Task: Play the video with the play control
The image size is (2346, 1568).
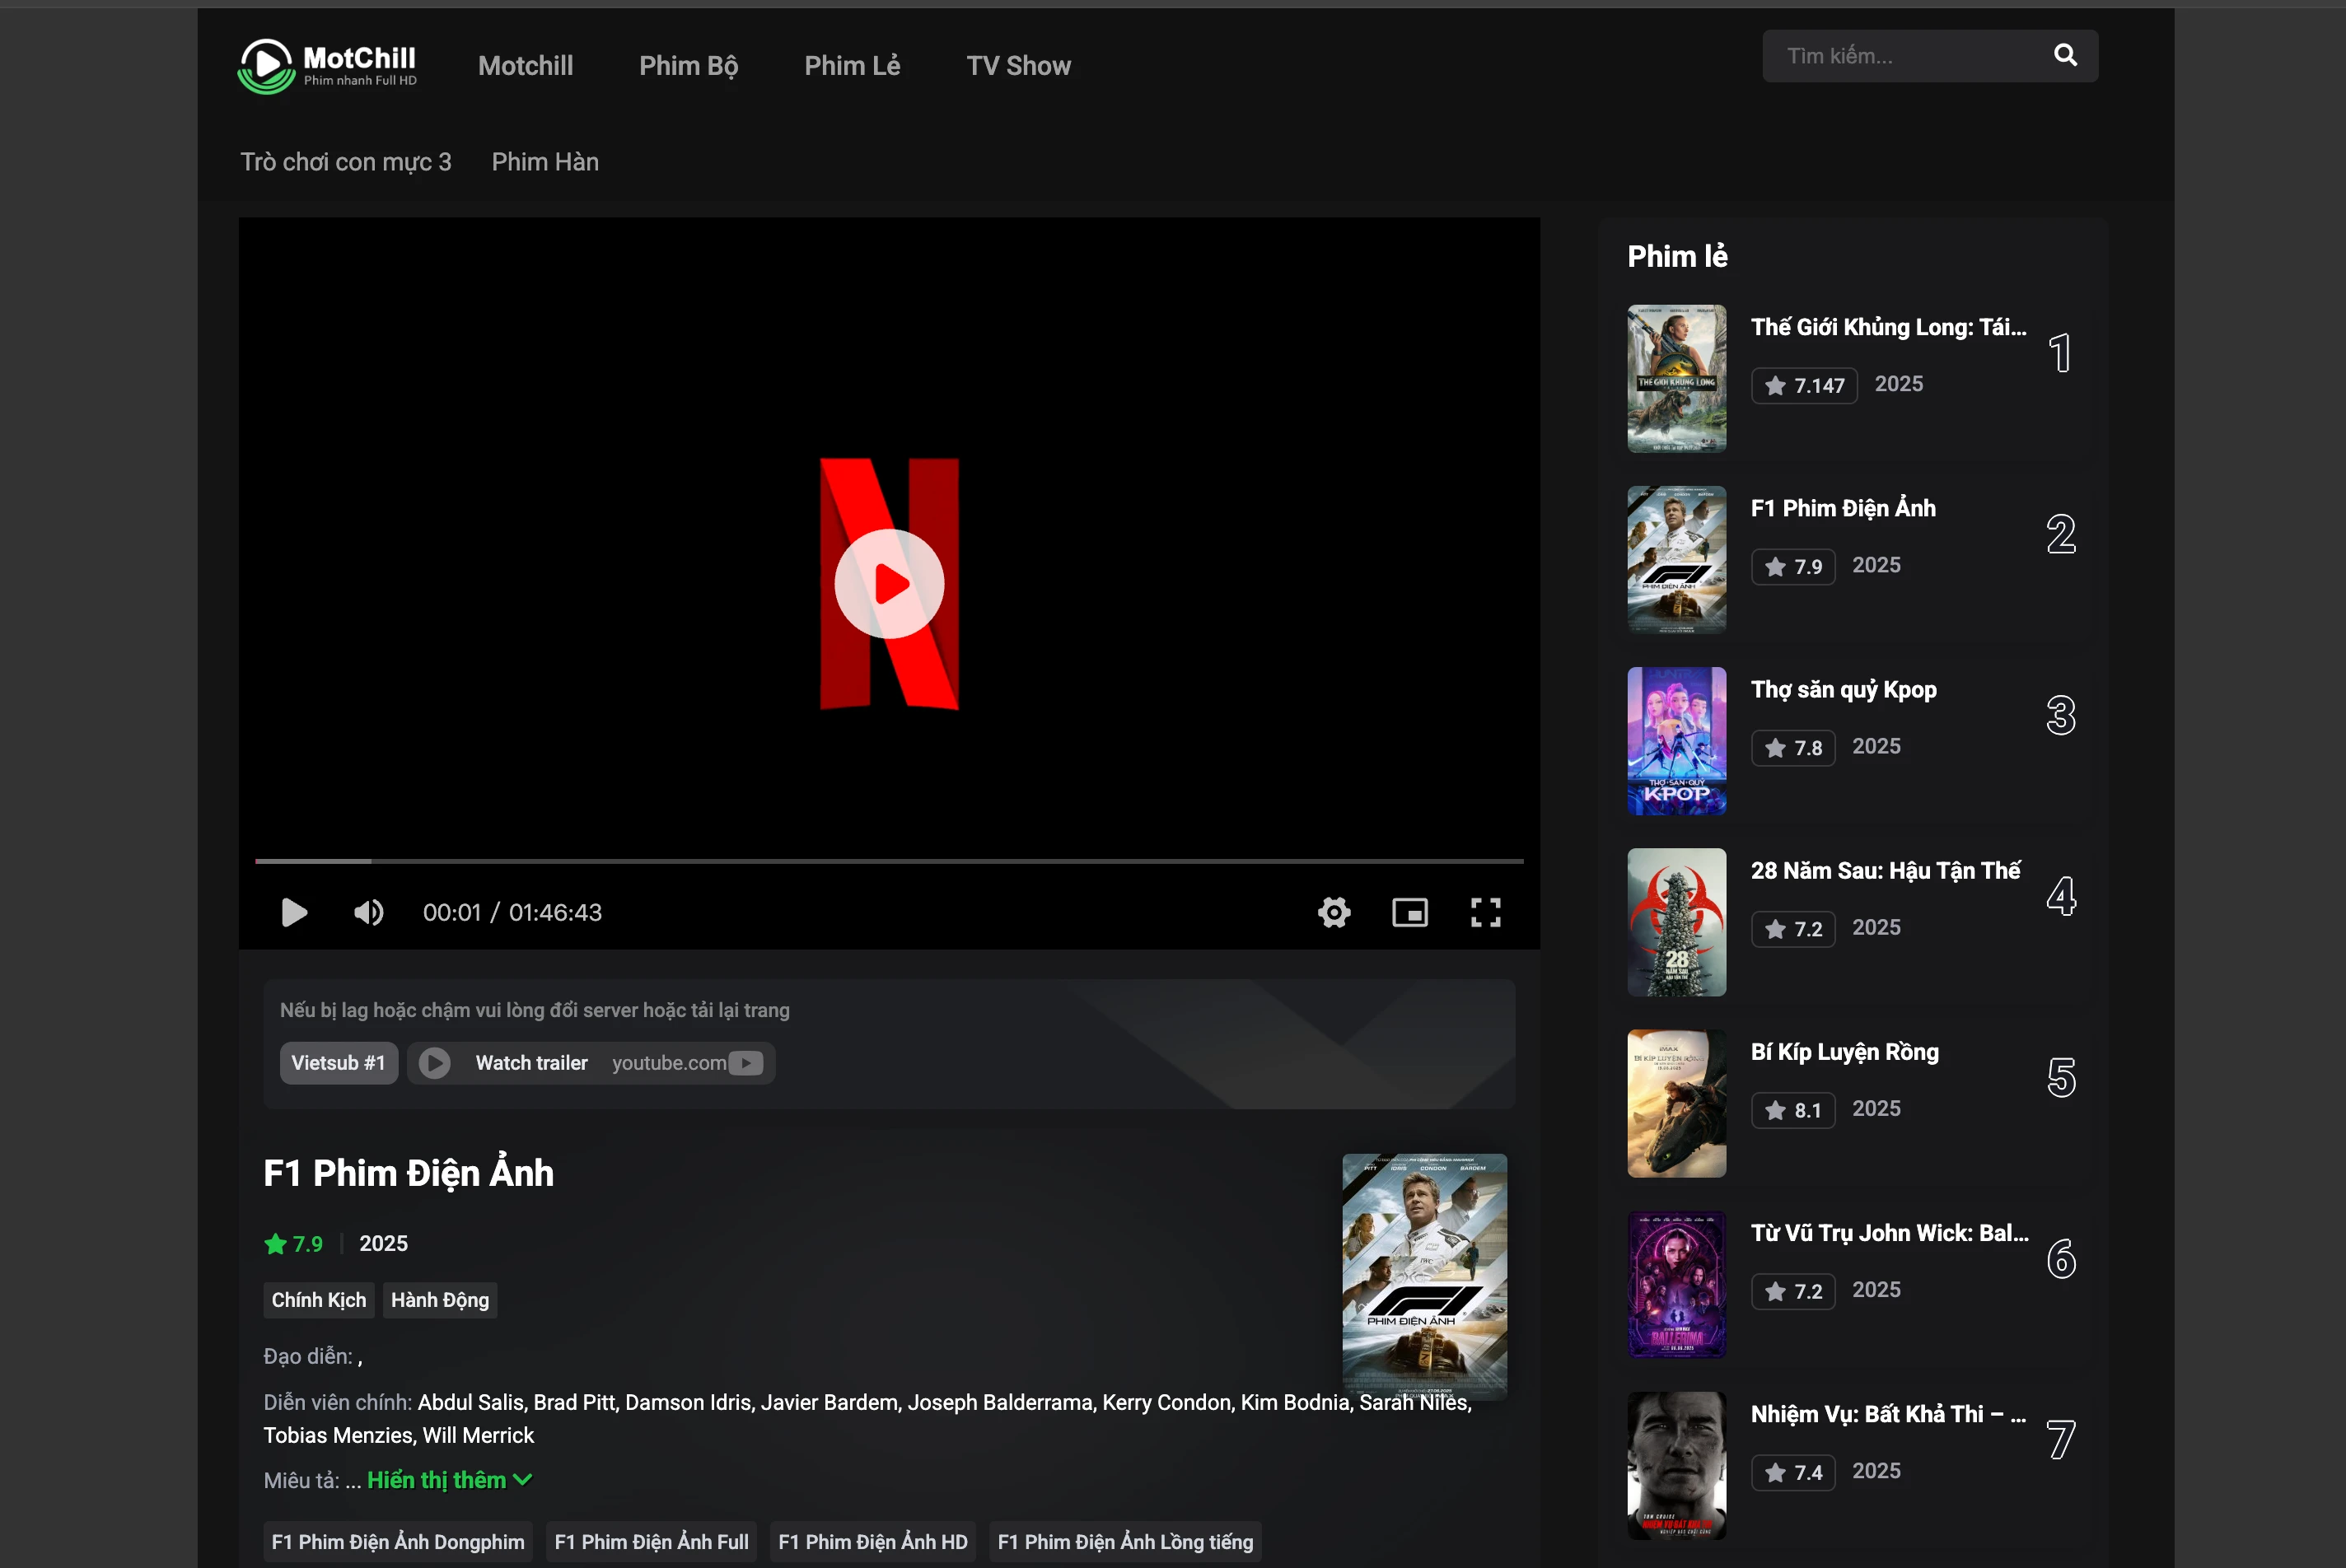Action: 294,912
